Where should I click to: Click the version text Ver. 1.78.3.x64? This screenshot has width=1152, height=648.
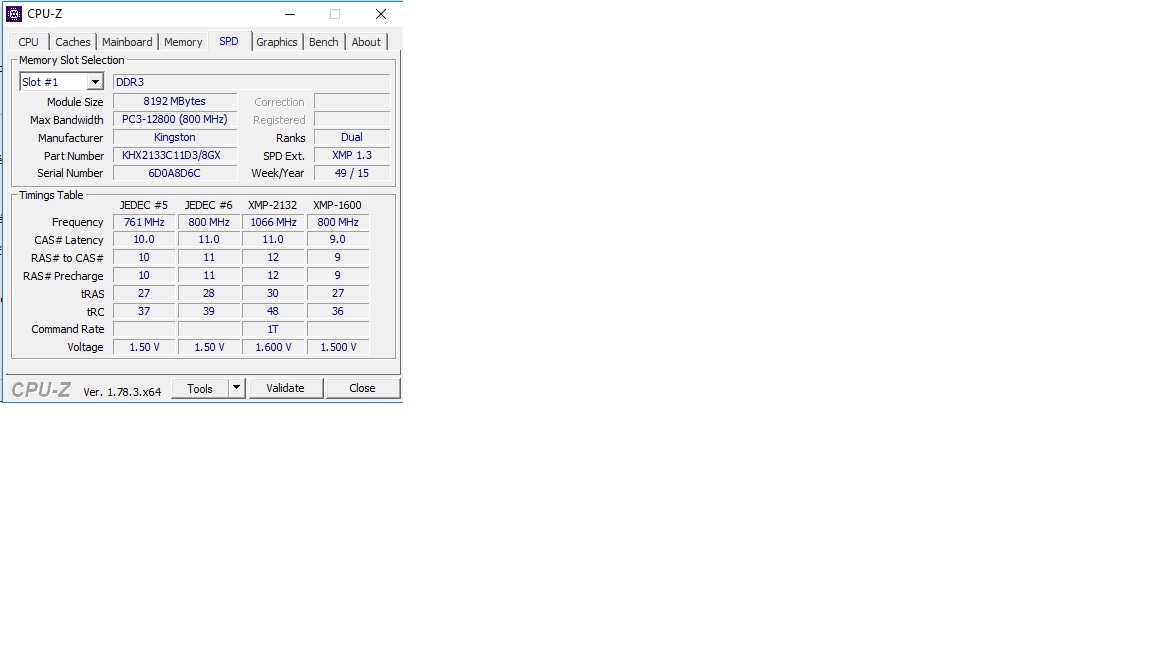pos(122,392)
